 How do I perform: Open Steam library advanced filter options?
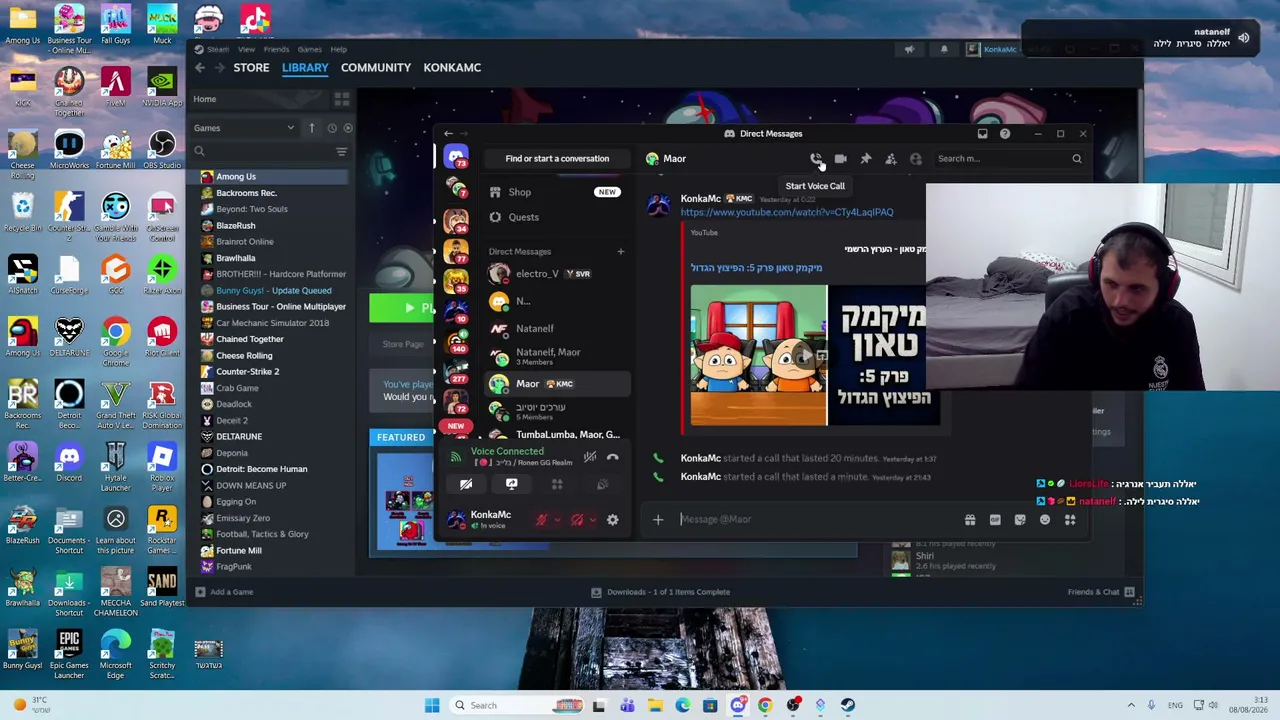[x=342, y=152]
